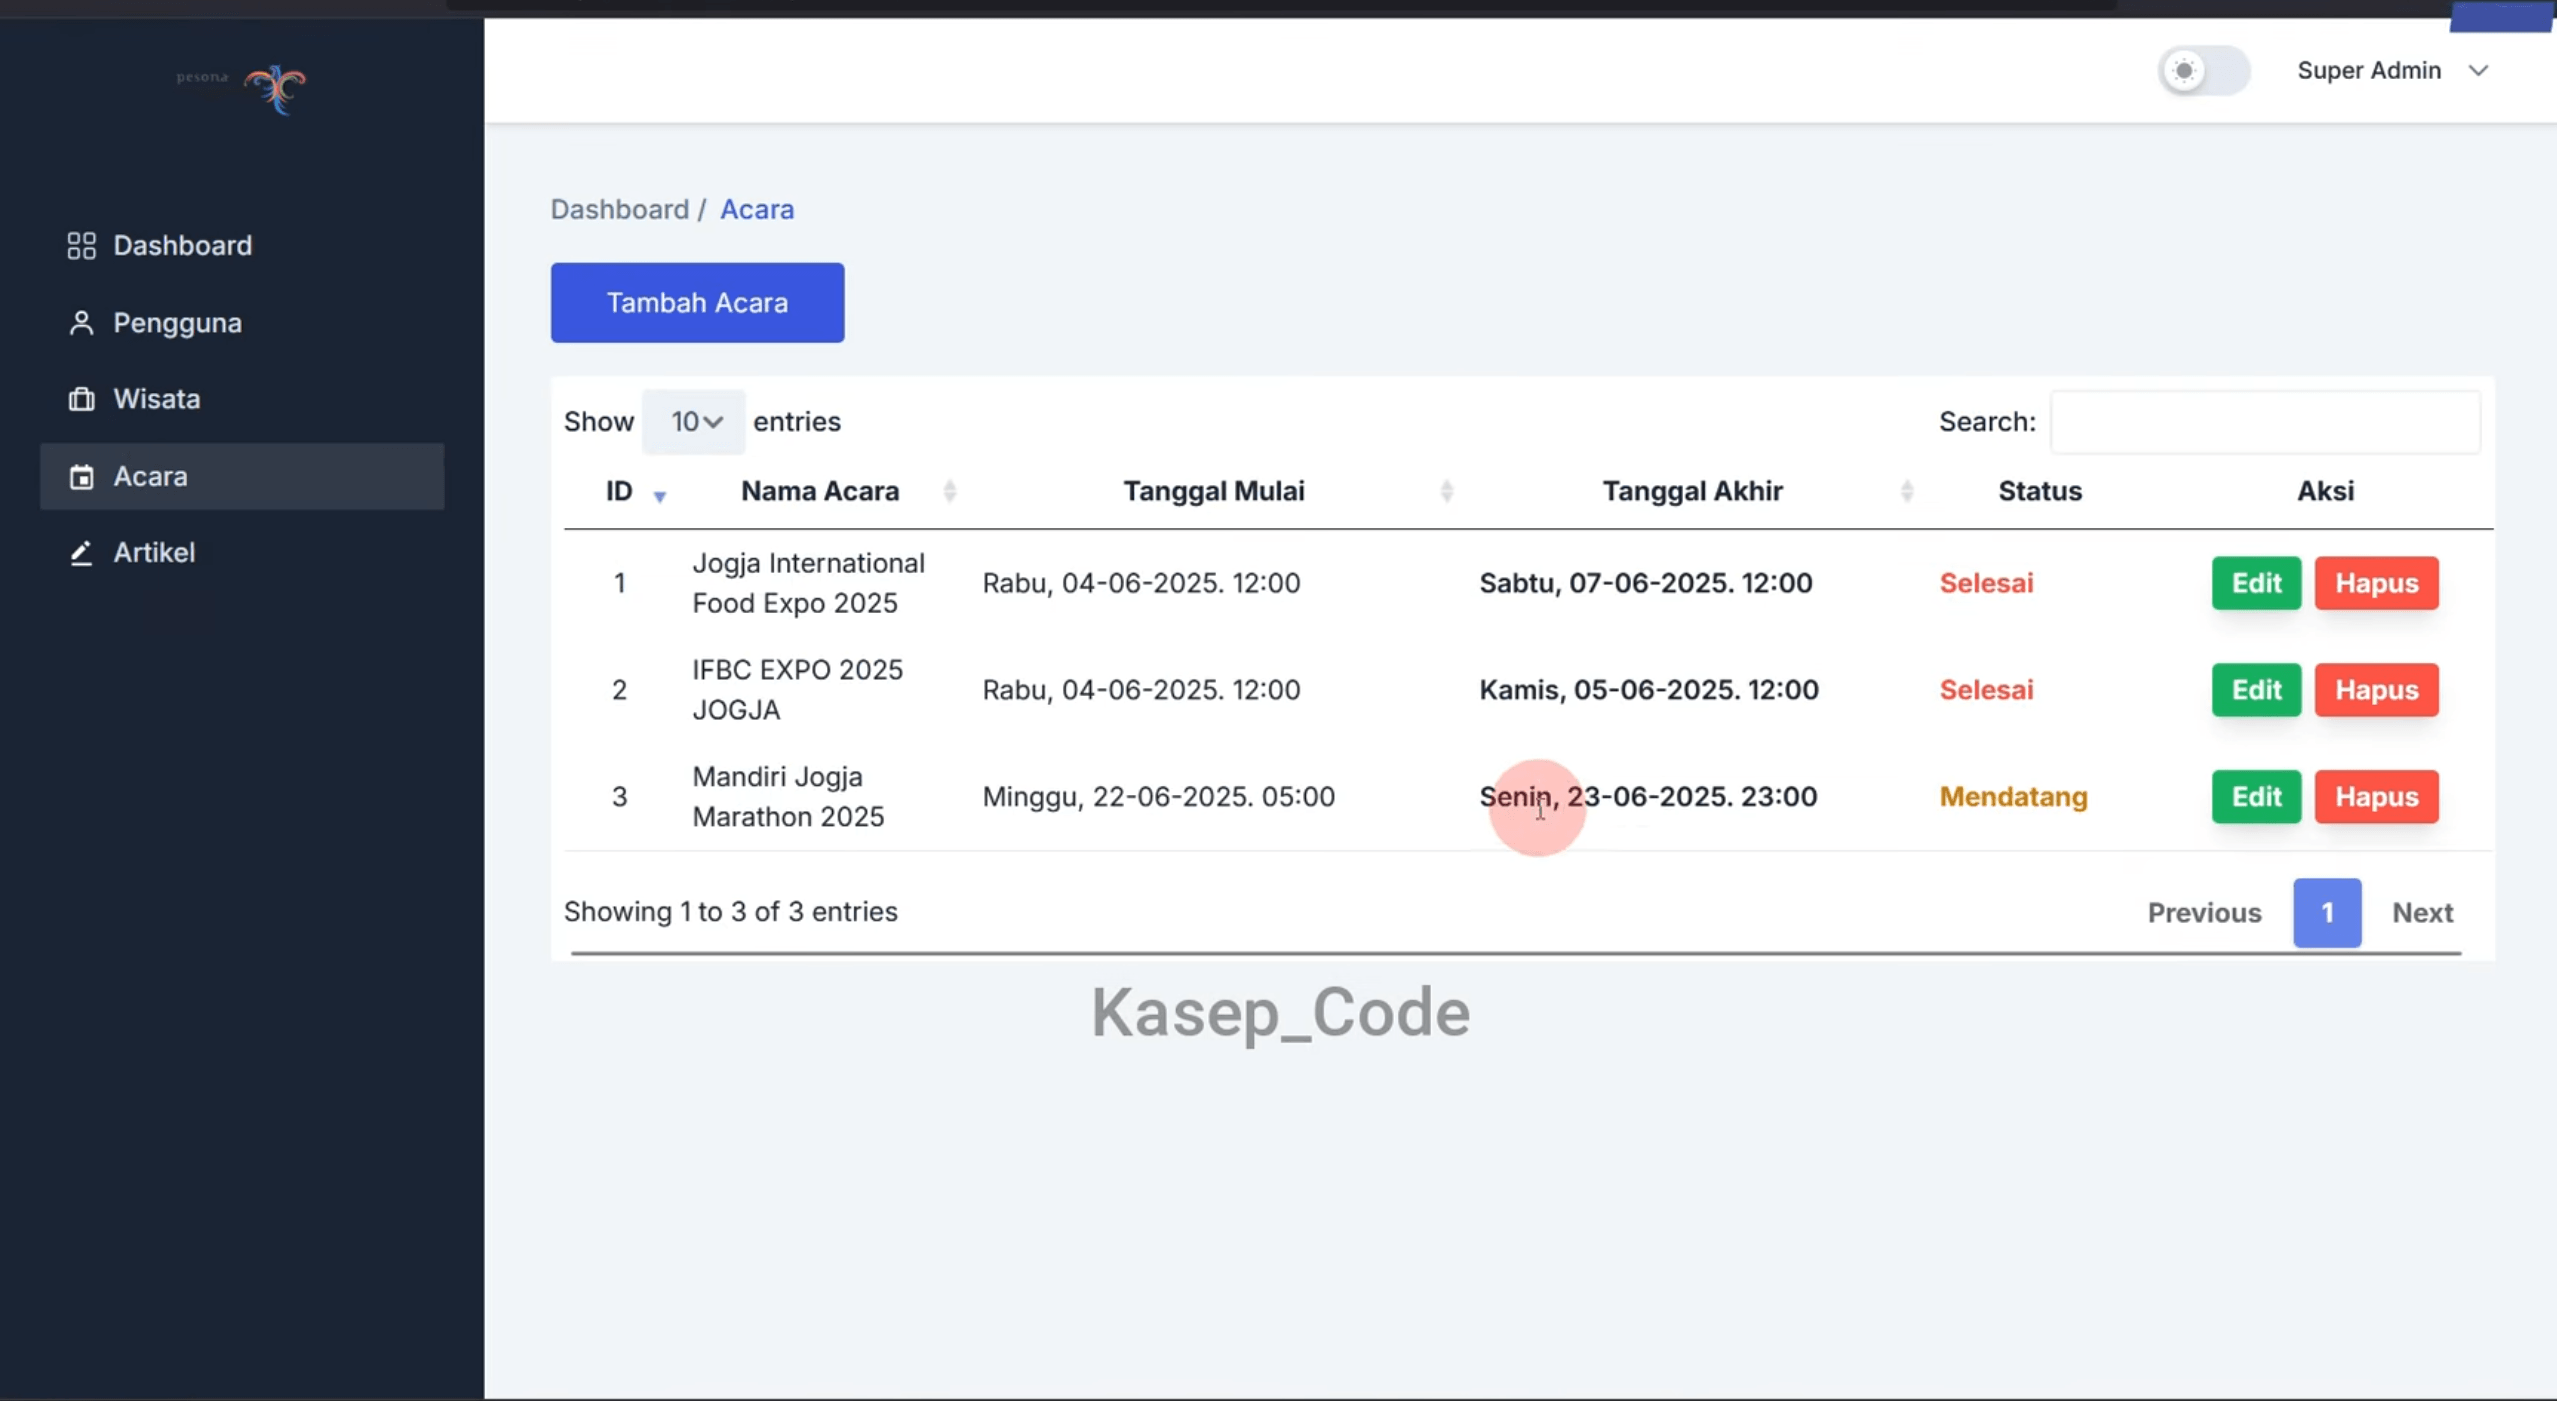Image resolution: width=2557 pixels, height=1401 pixels.
Task: Sort table by Tanggal Mulai arrows
Action: pos(1446,491)
